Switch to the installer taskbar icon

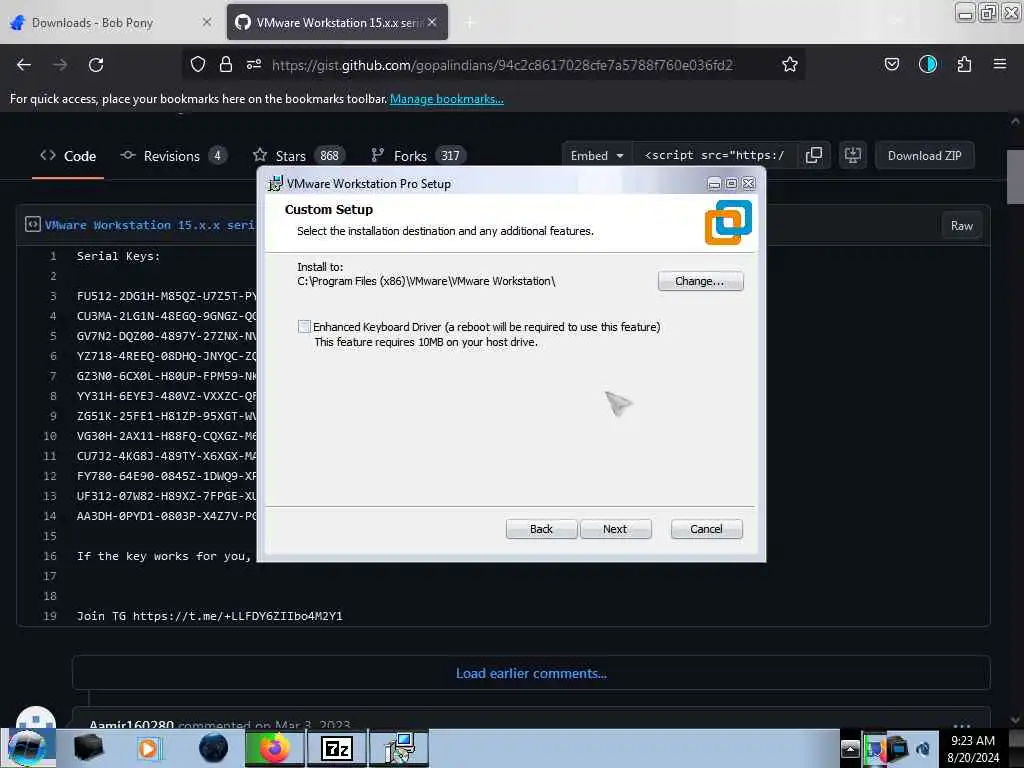click(x=399, y=748)
